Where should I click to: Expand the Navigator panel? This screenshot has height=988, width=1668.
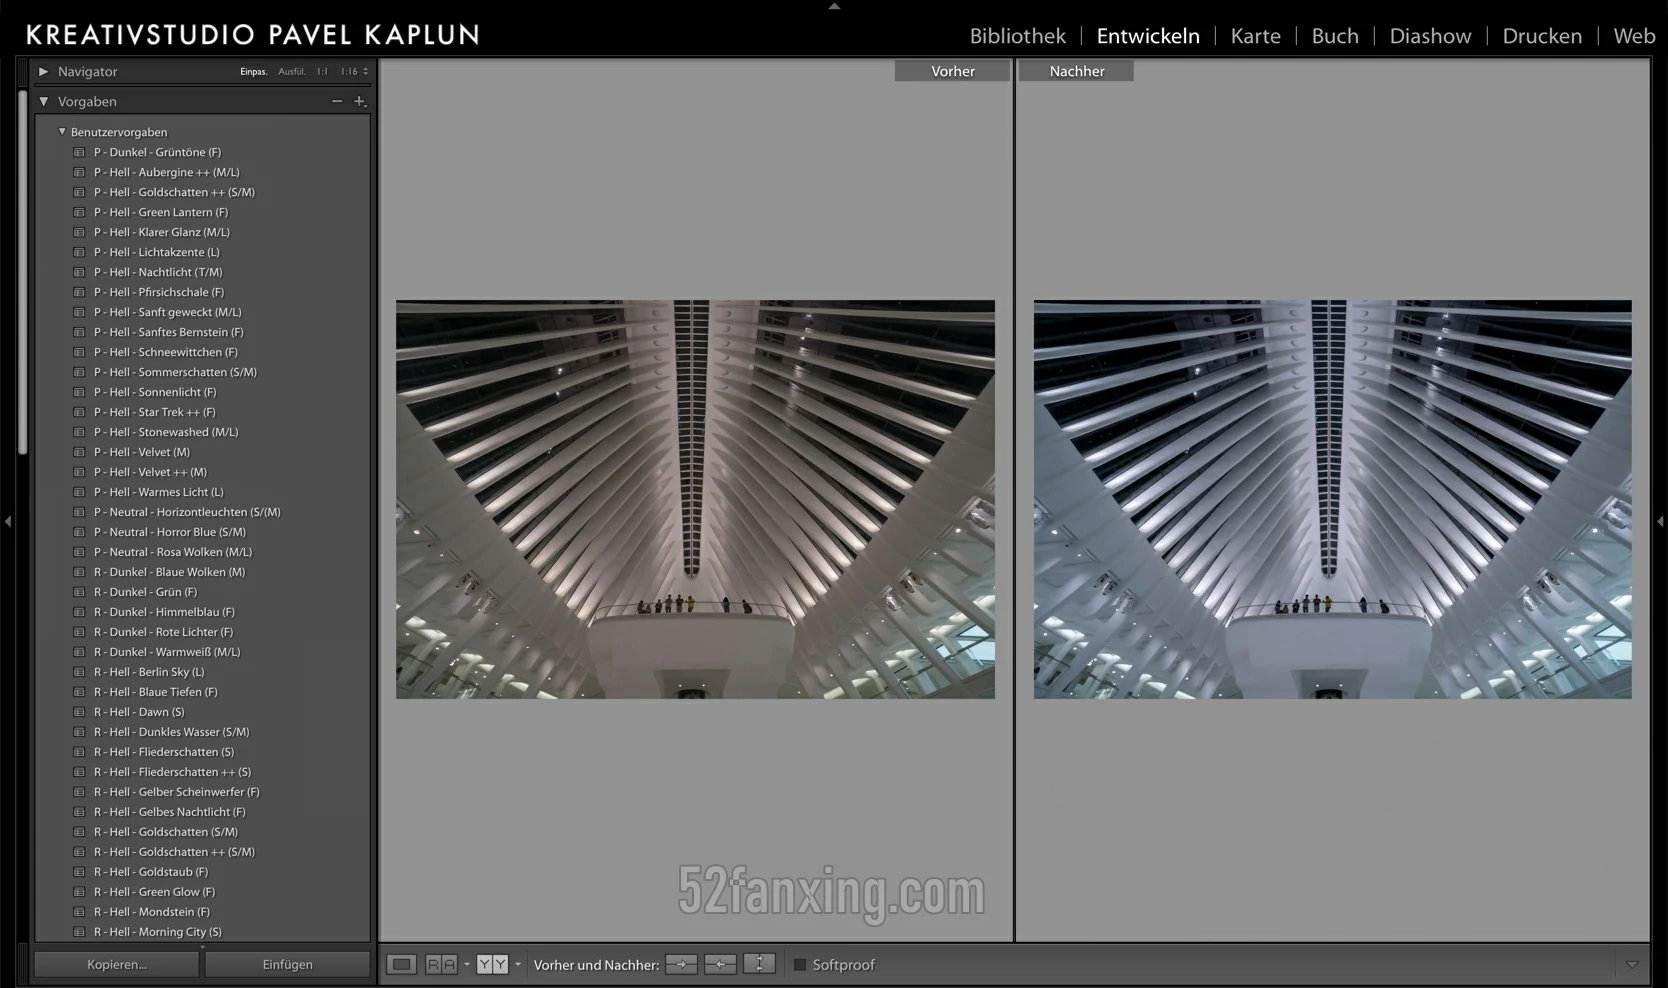click(x=43, y=71)
